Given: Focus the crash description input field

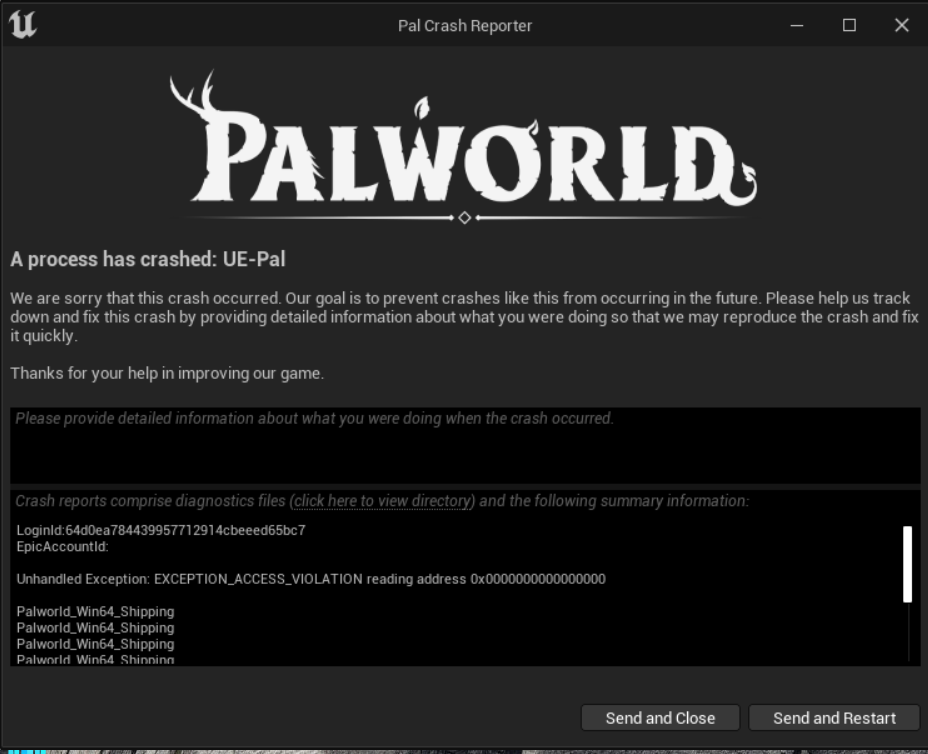Looking at the screenshot, I should click(464, 446).
